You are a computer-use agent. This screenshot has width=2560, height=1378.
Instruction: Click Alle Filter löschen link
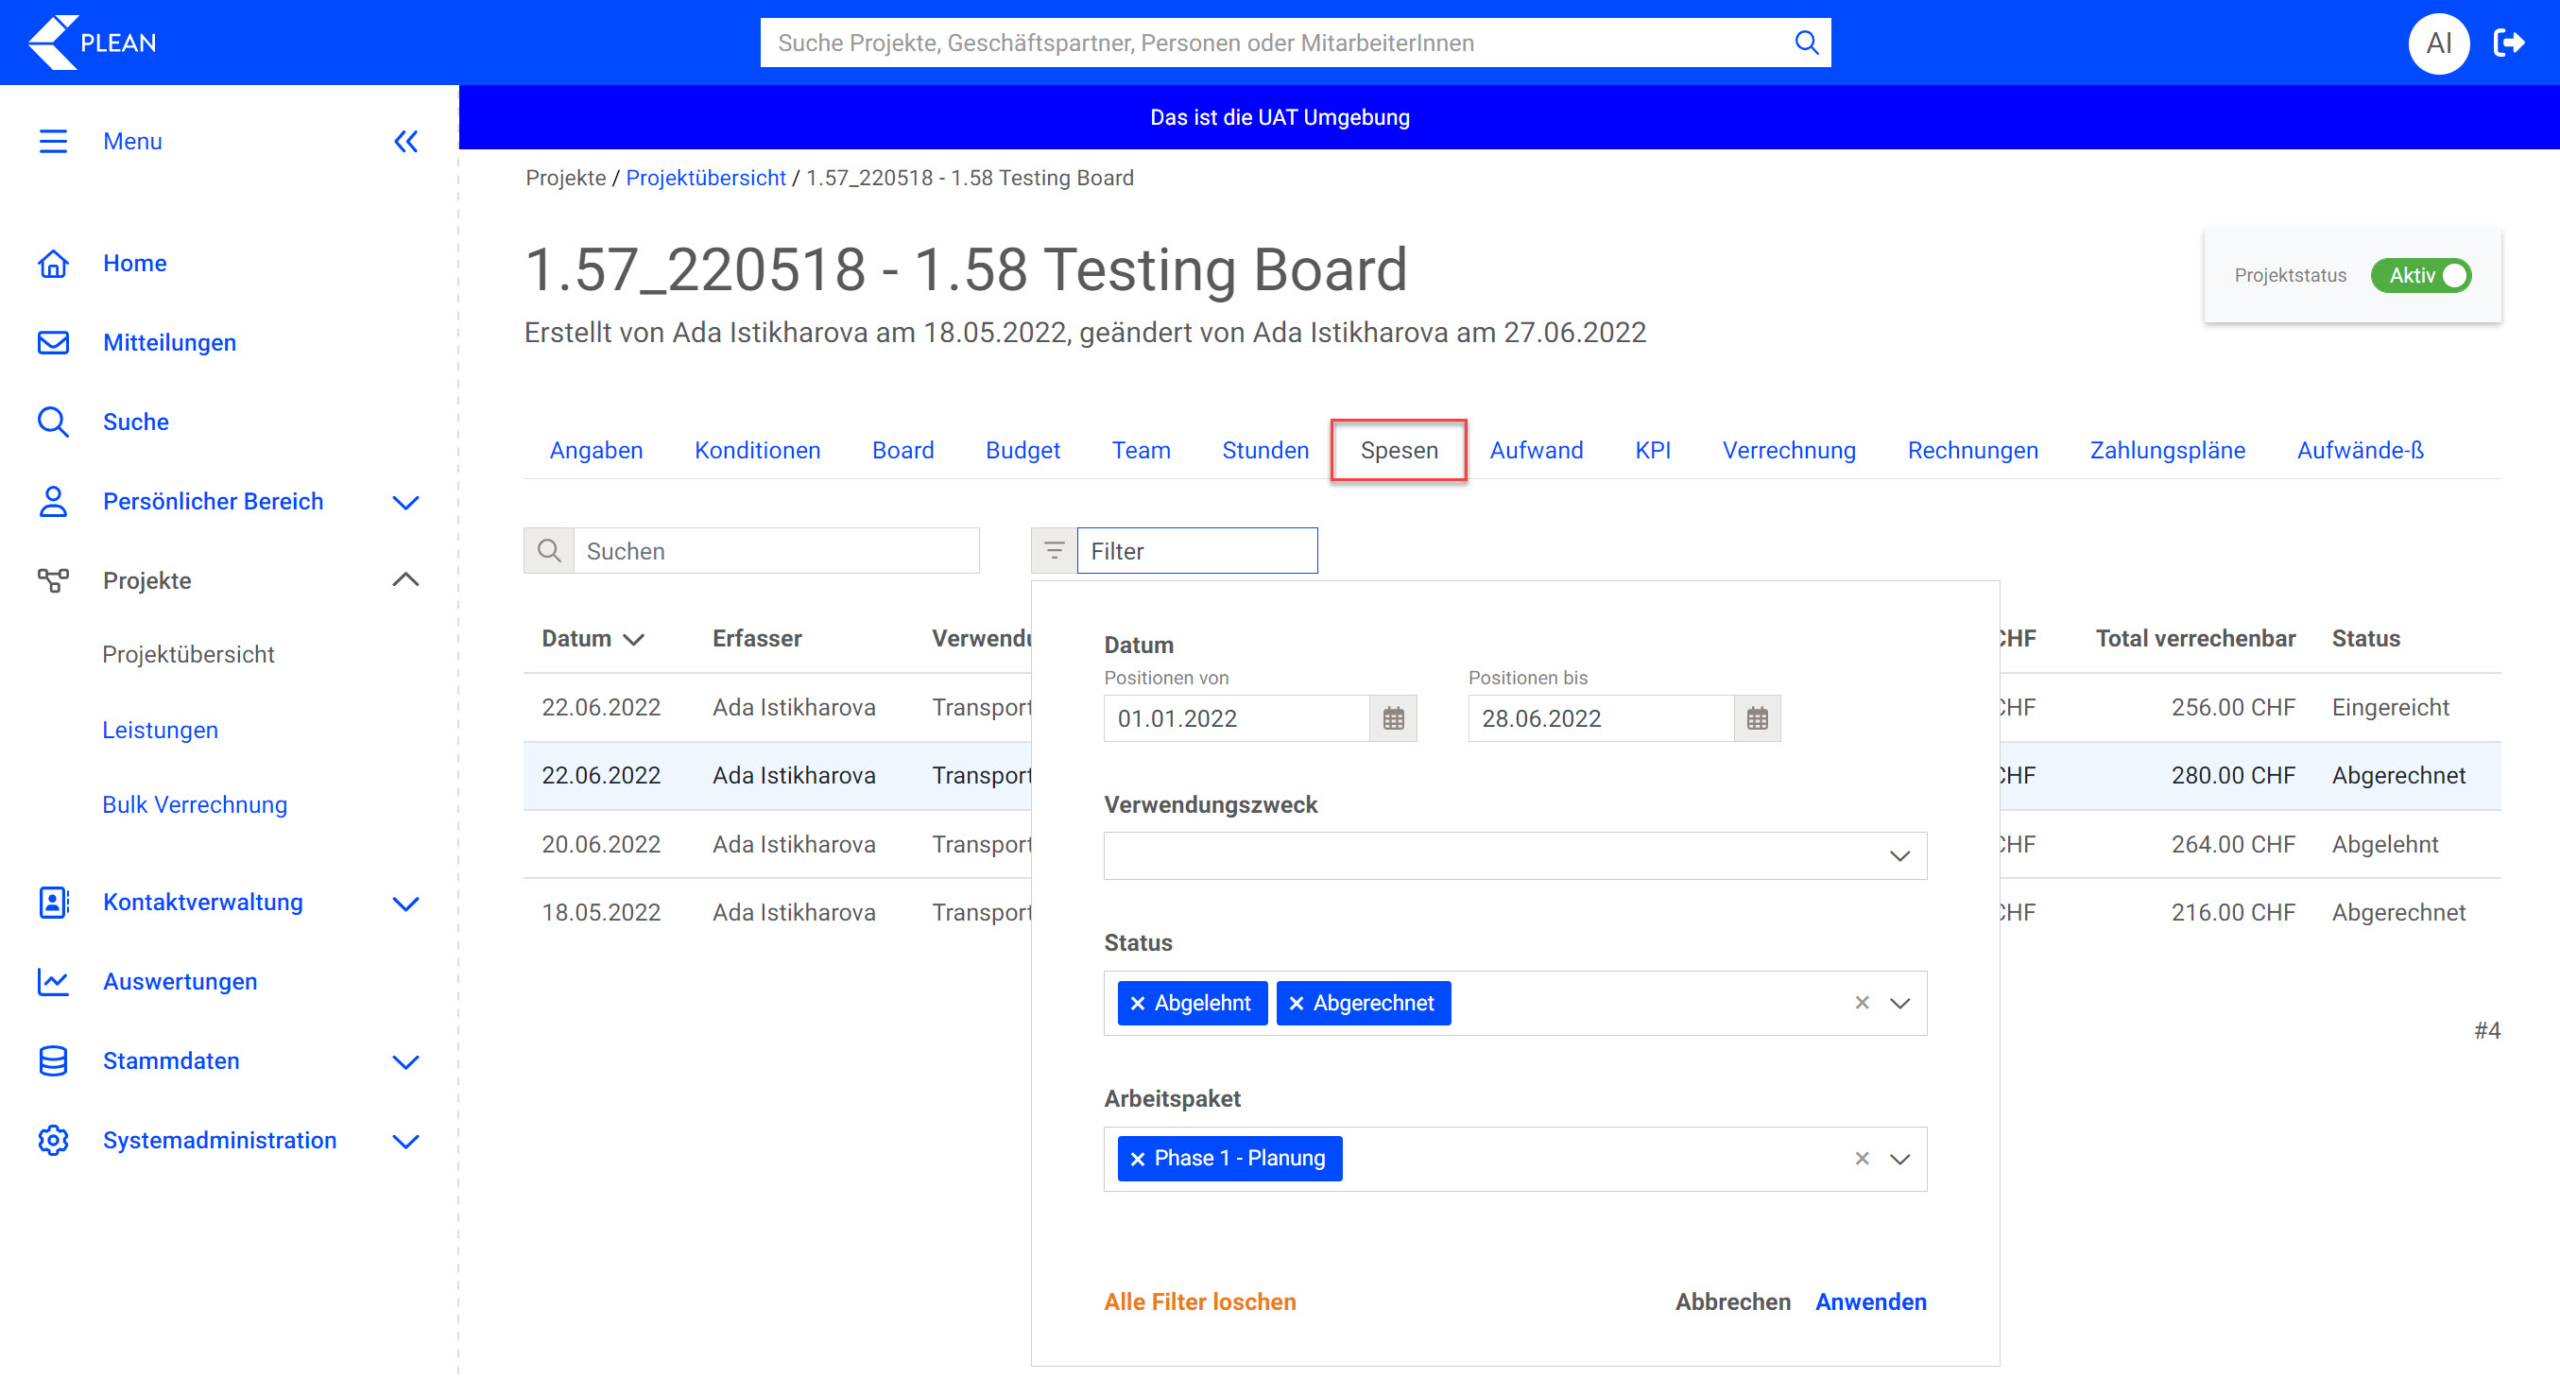tap(1199, 1301)
